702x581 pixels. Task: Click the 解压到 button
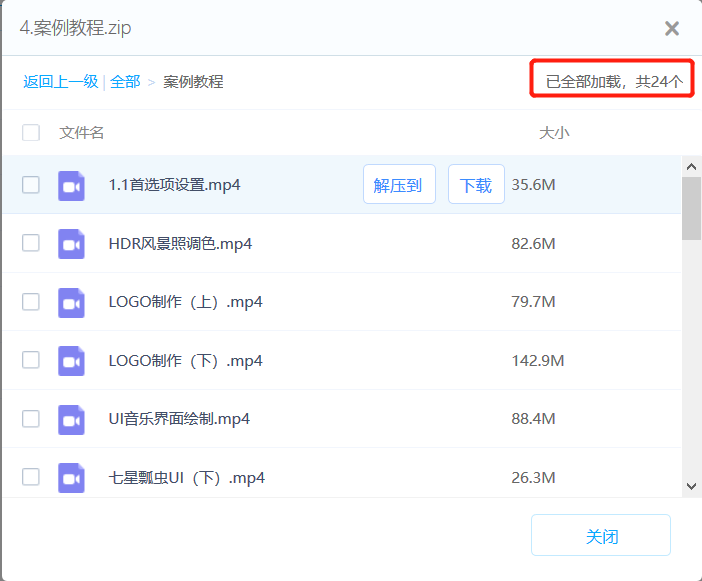399,184
